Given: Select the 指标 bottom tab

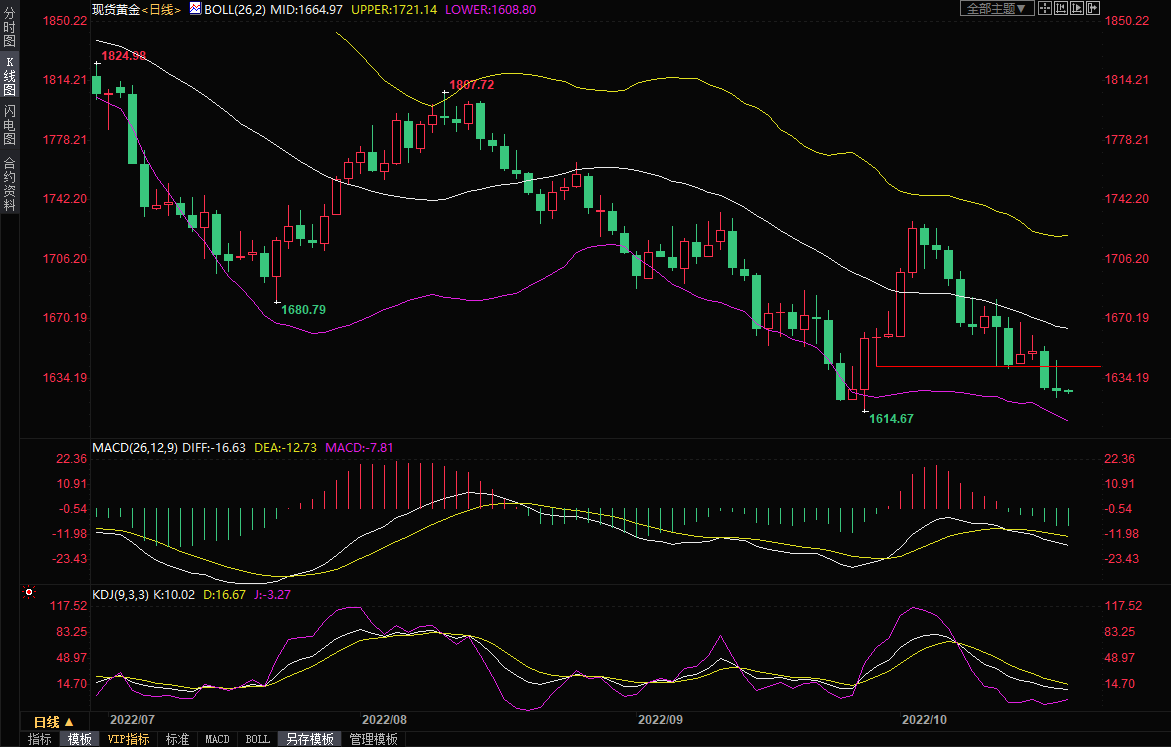Looking at the screenshot, I should point(40,739).
